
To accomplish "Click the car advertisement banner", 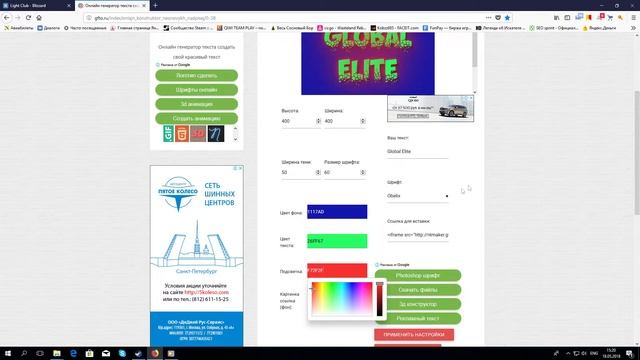I will tap(431, 109).
